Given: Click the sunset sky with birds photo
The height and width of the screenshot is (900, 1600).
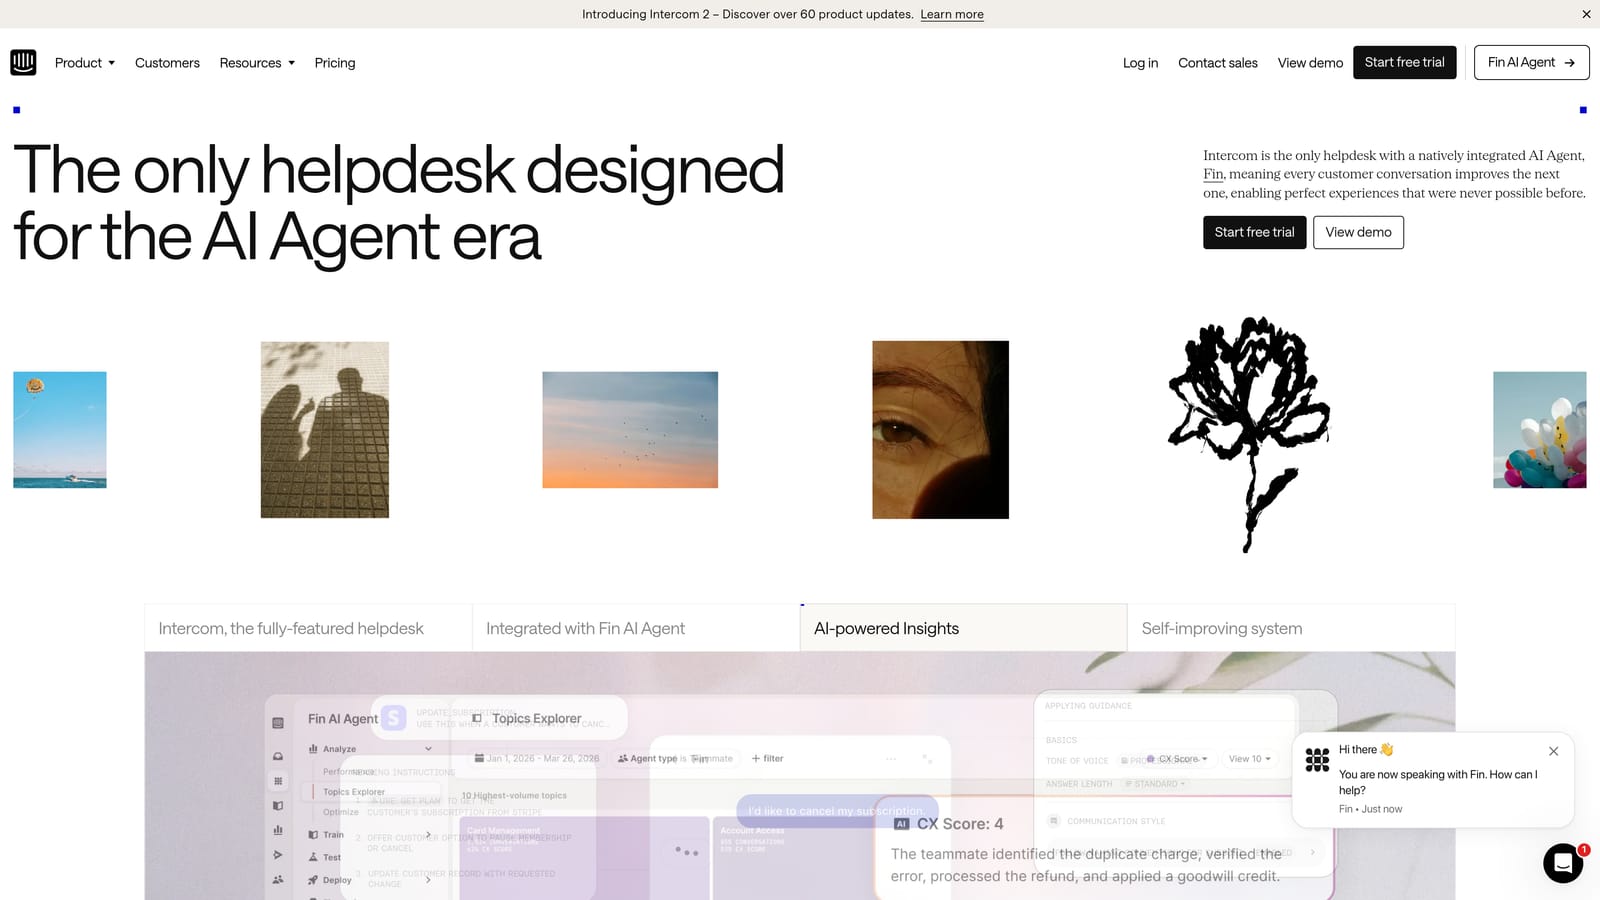Looking at the screenshot, I should (x=630, y=430).
